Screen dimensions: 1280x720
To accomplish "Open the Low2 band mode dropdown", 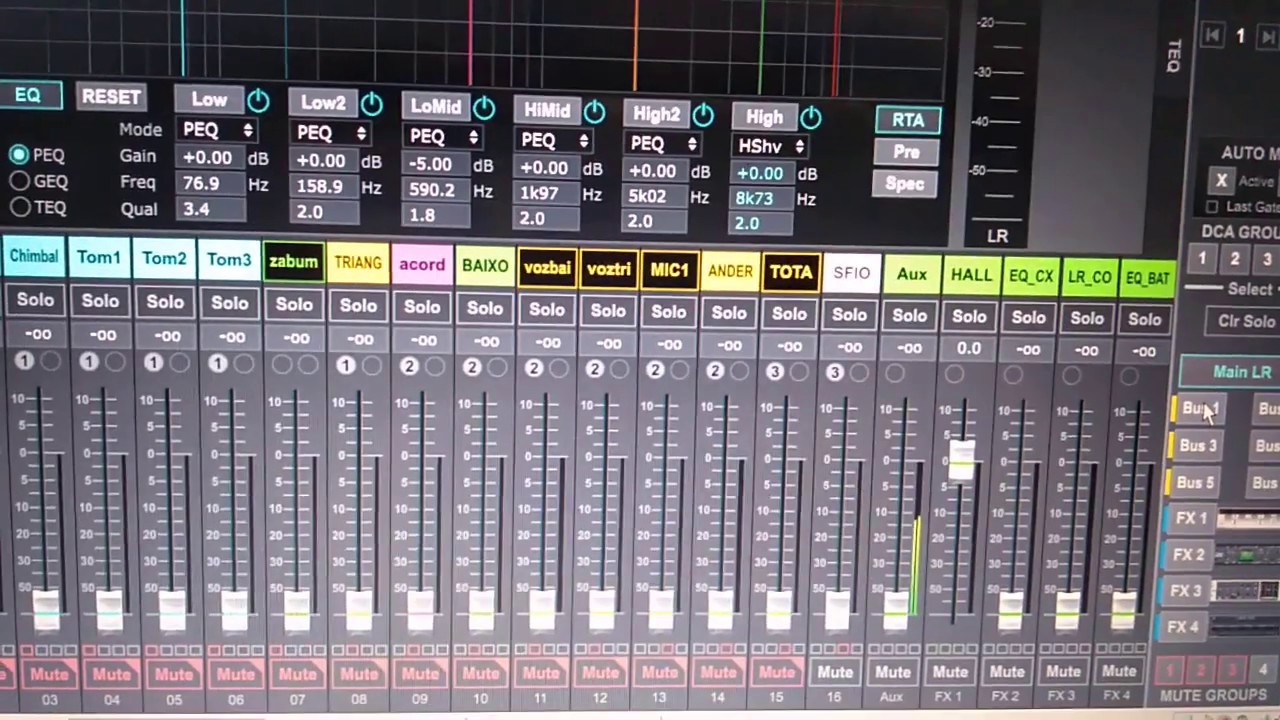I will click(x=331, y=133).
